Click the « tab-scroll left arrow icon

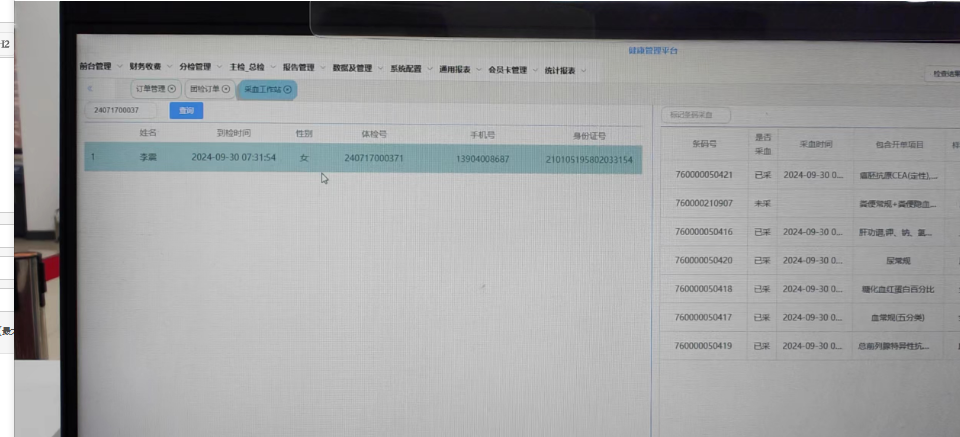click(90, 88)
